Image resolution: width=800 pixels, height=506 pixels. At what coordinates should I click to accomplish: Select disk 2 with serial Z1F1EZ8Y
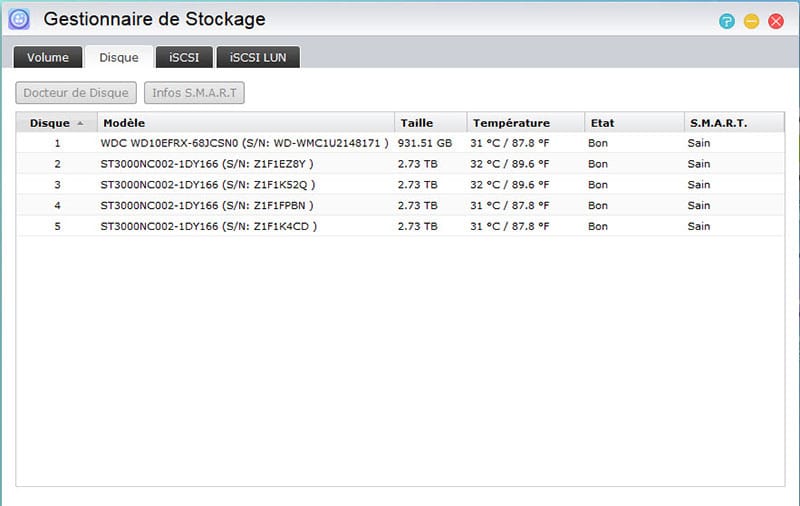[x=400, y=164]
